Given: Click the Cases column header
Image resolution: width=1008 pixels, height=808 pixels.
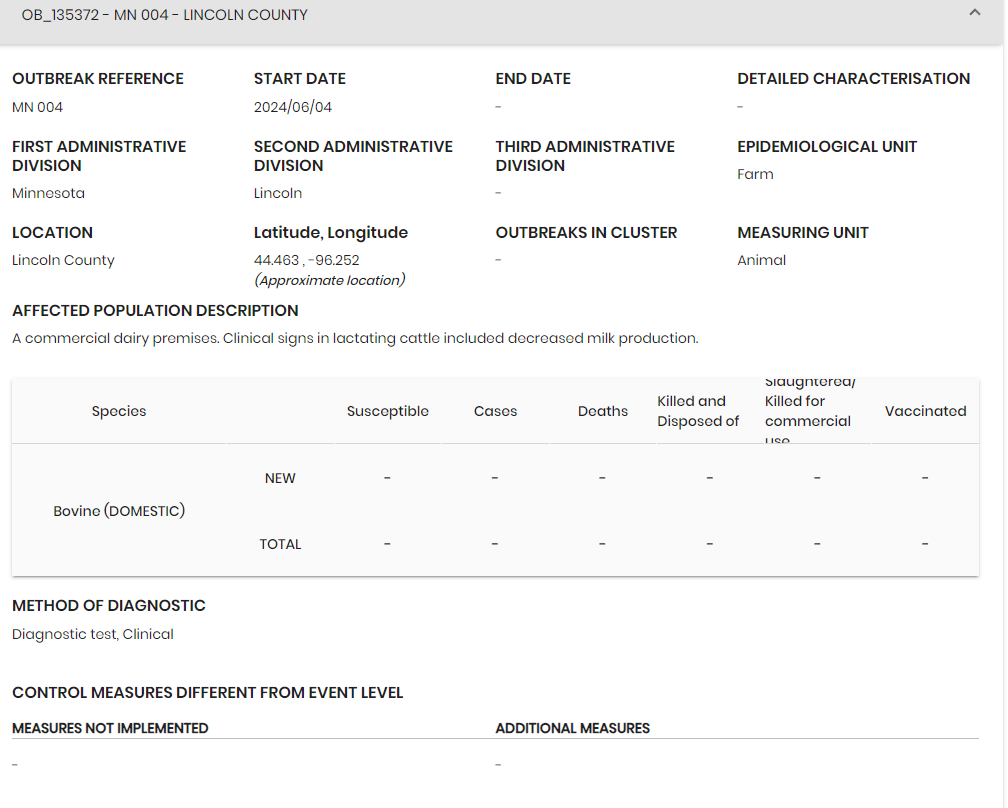Looking at the screenshot, I should [495, 411].
